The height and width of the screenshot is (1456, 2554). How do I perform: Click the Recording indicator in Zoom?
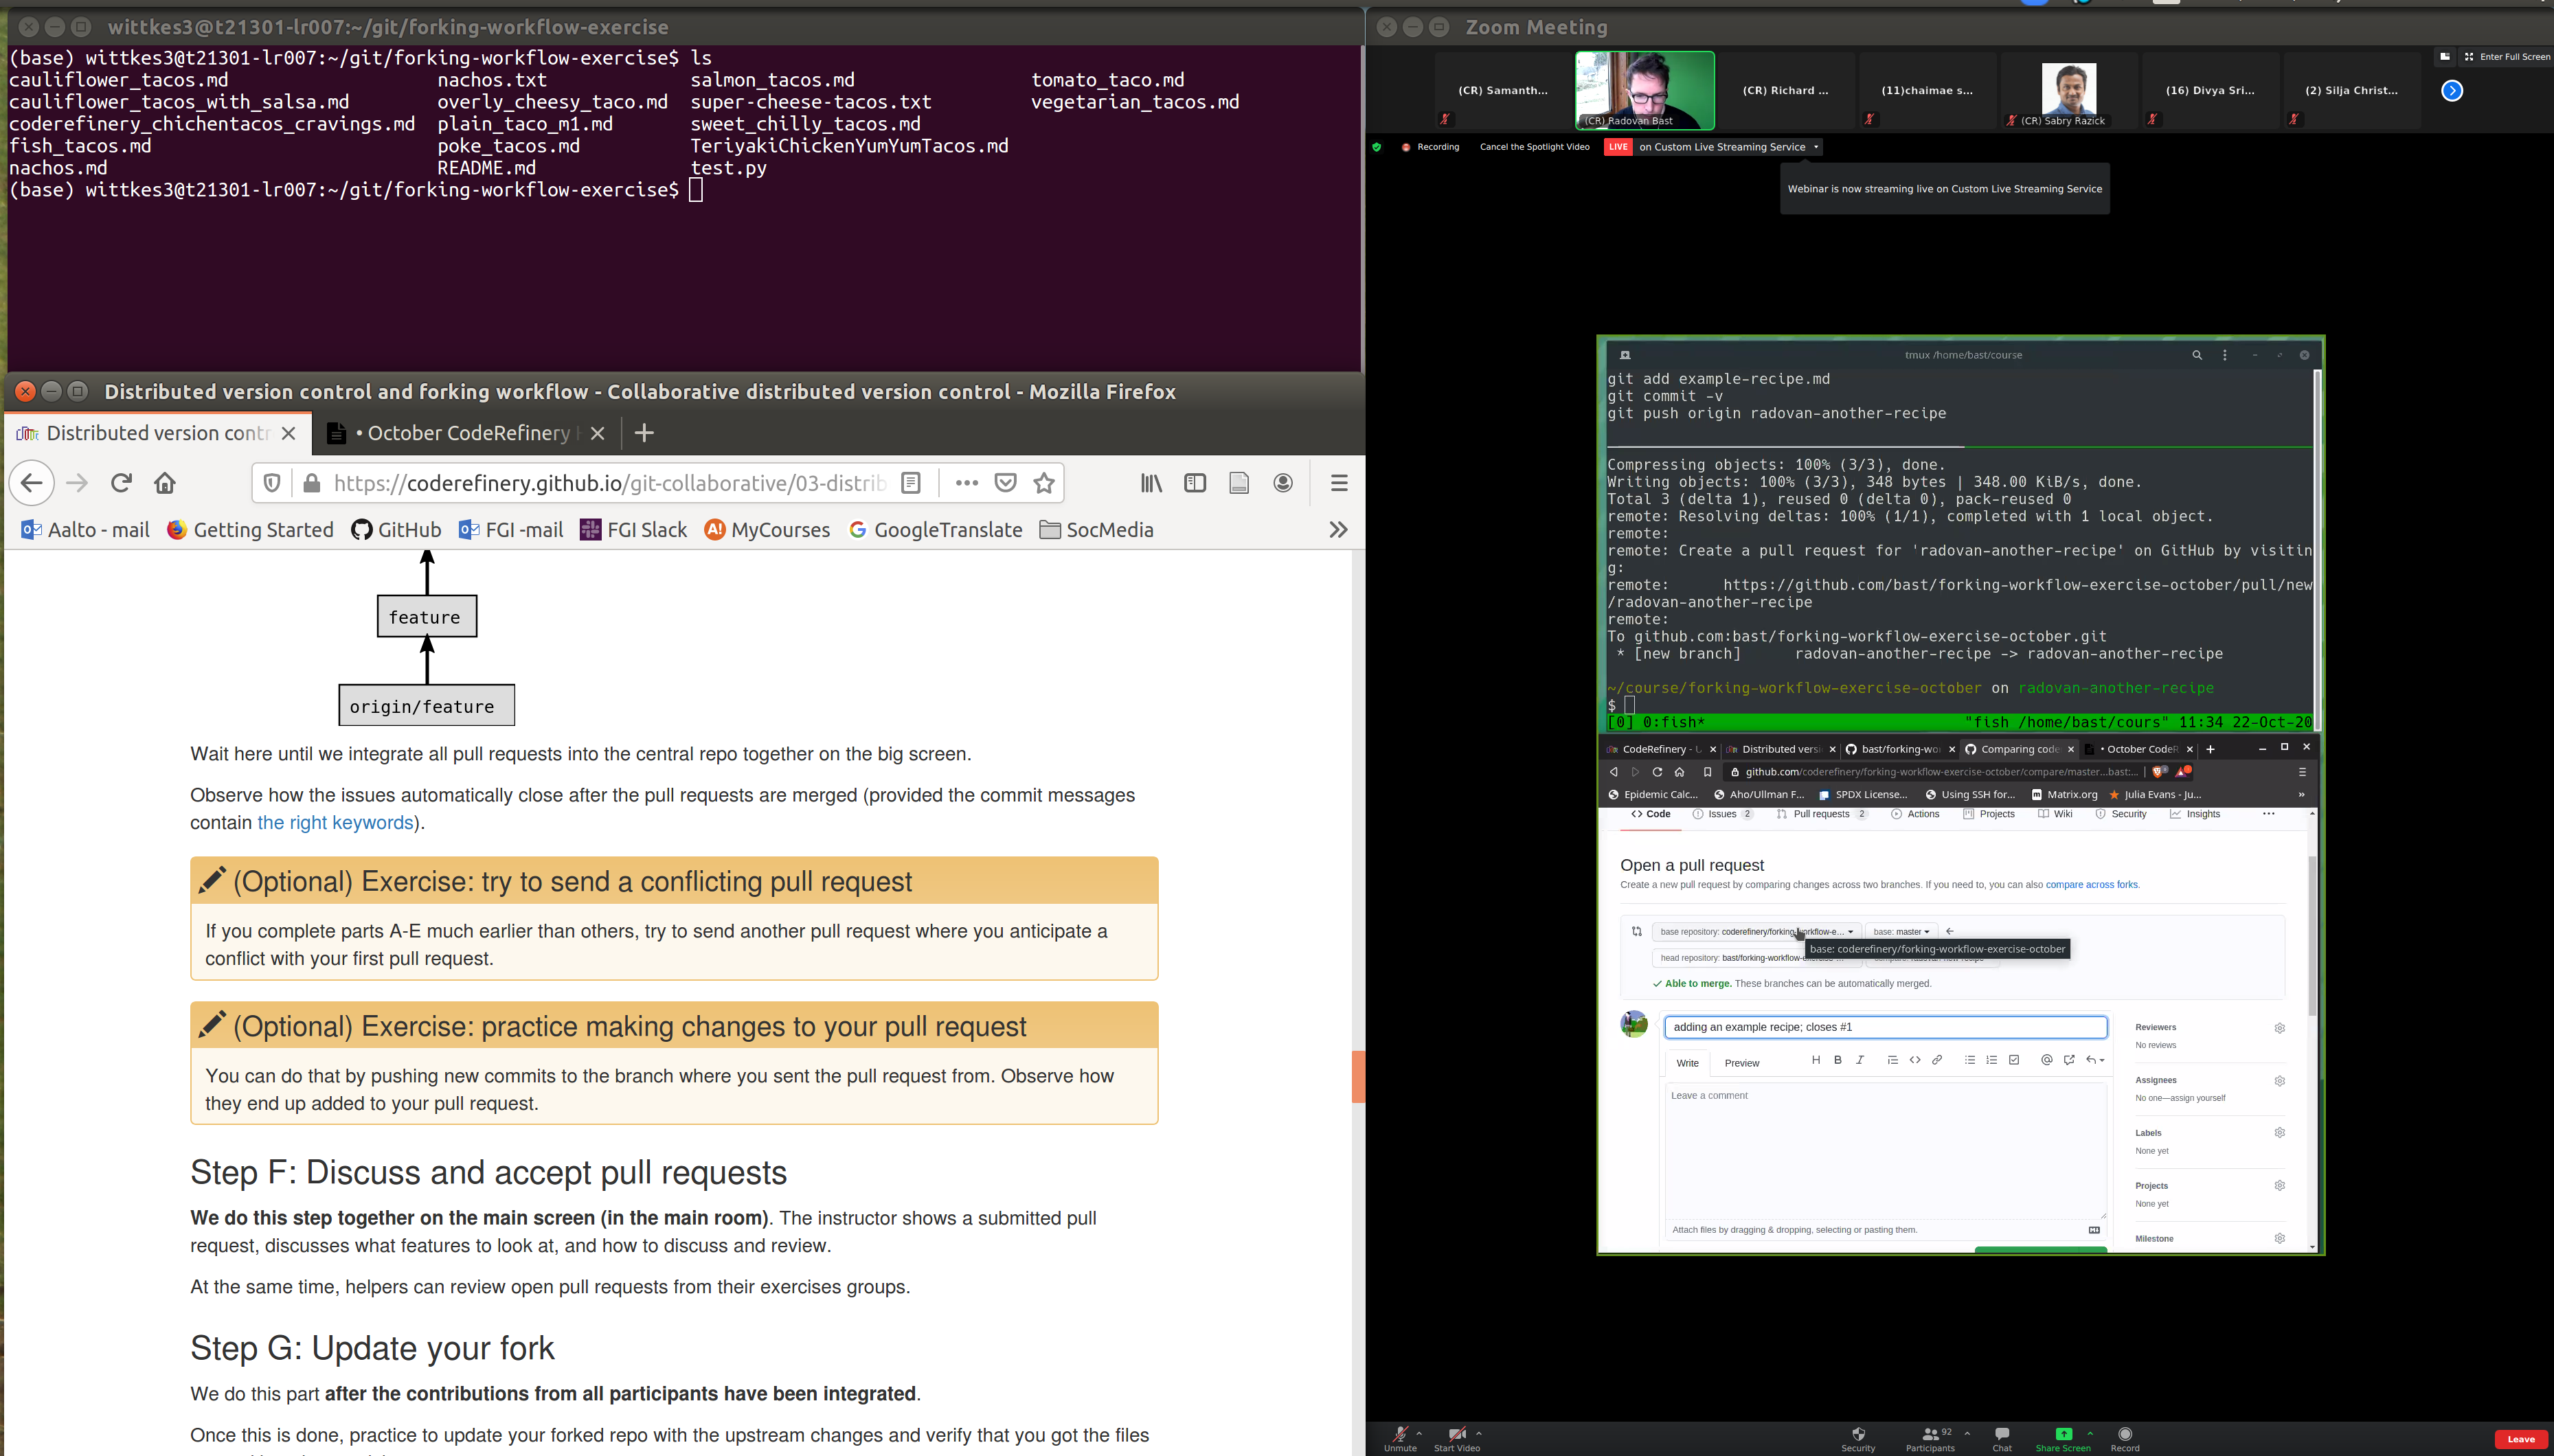pyautogui.click(x=1430, y=147)
